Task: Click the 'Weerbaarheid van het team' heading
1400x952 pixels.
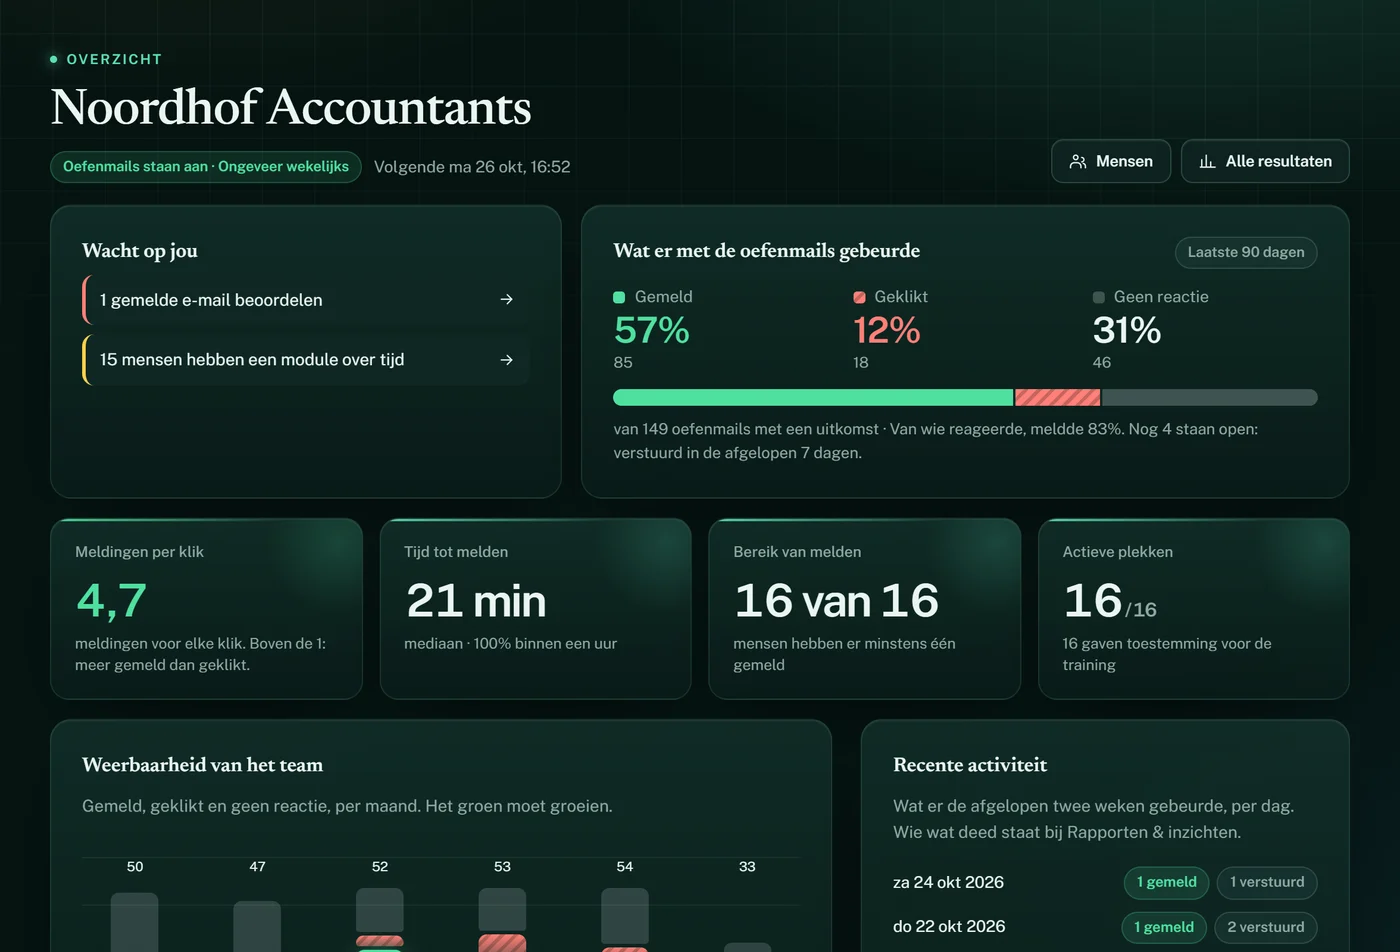Action: [x=203, y=765]
